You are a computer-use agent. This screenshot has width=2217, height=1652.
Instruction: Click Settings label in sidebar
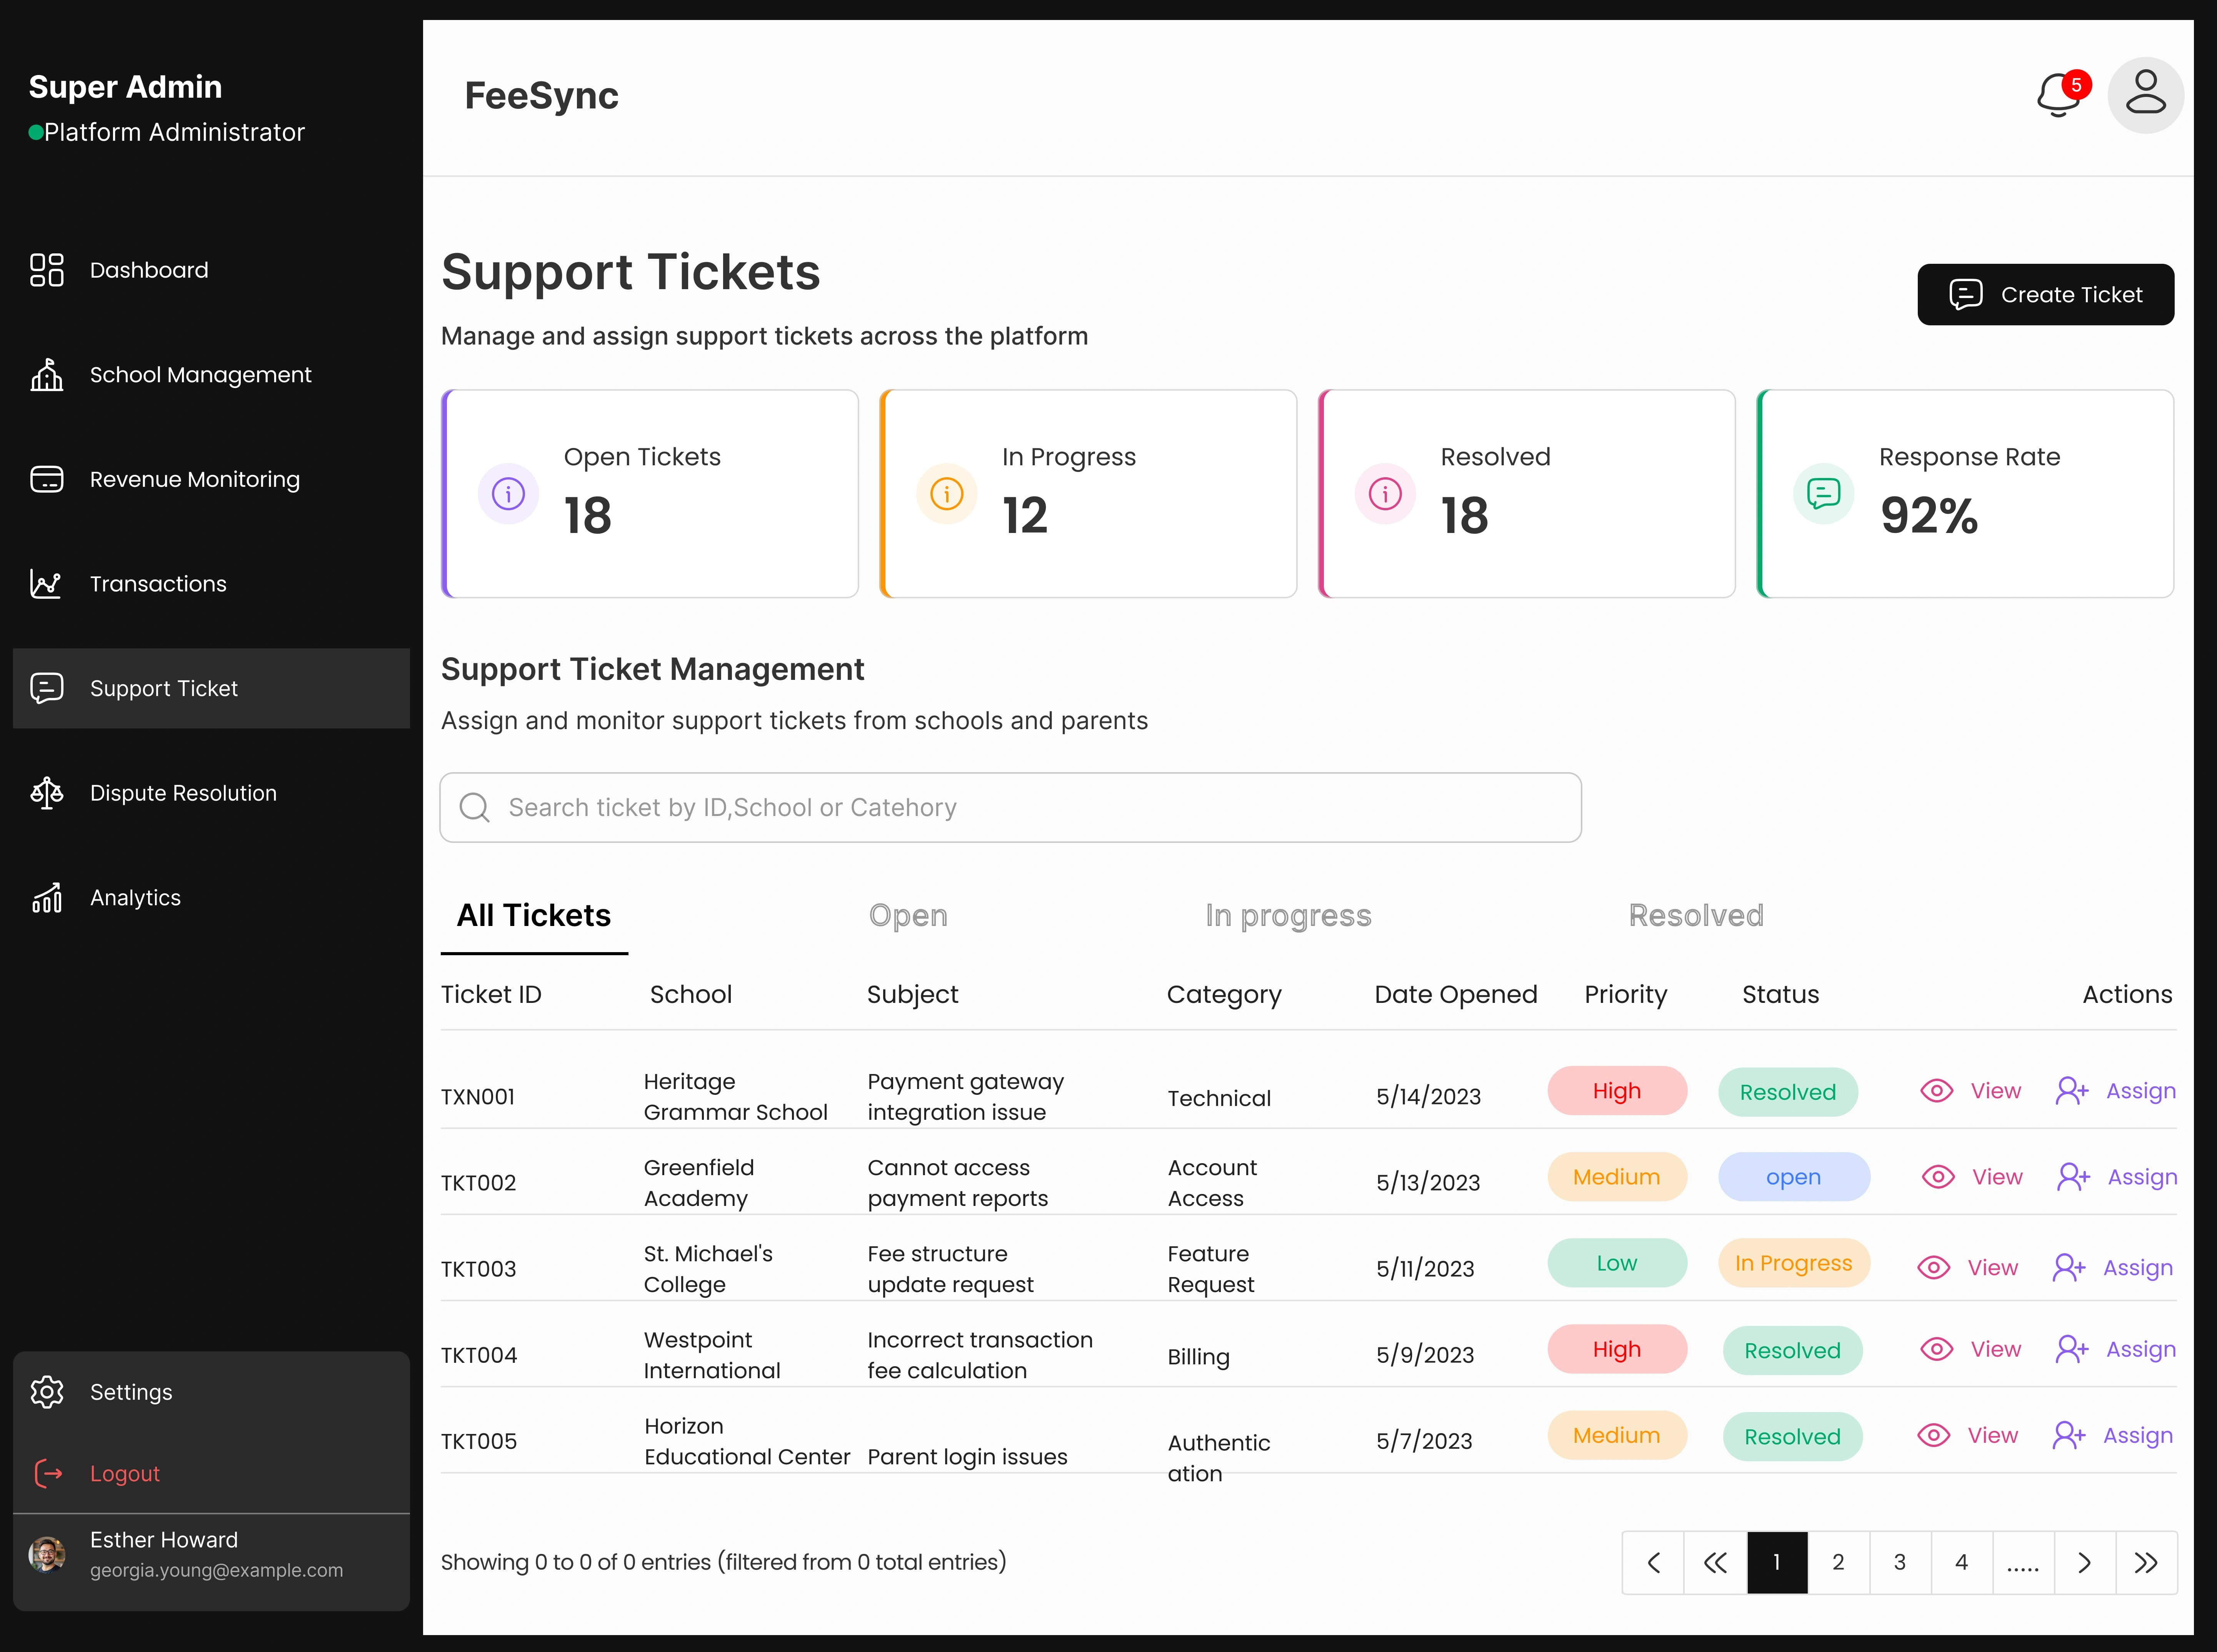click(x=131, y=1392)
